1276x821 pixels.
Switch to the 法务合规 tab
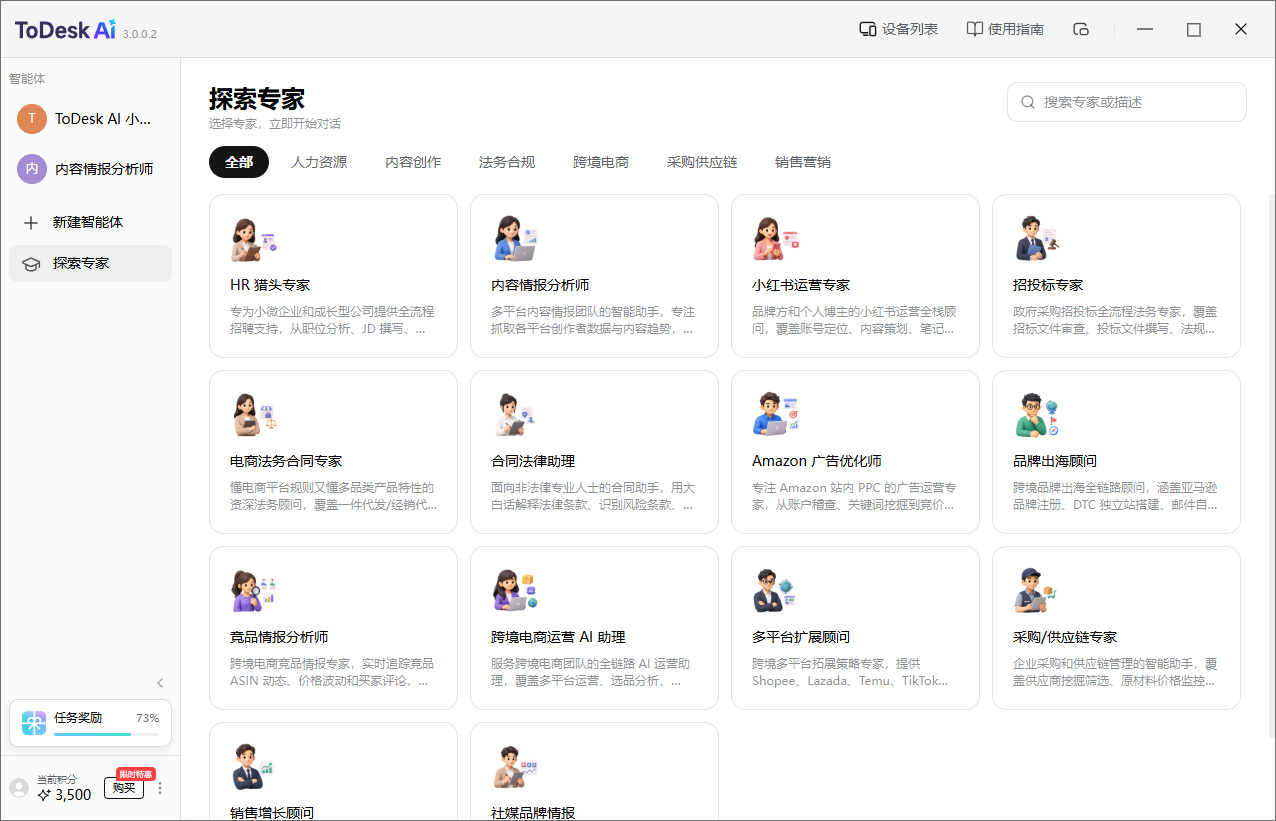click(507, 162)
